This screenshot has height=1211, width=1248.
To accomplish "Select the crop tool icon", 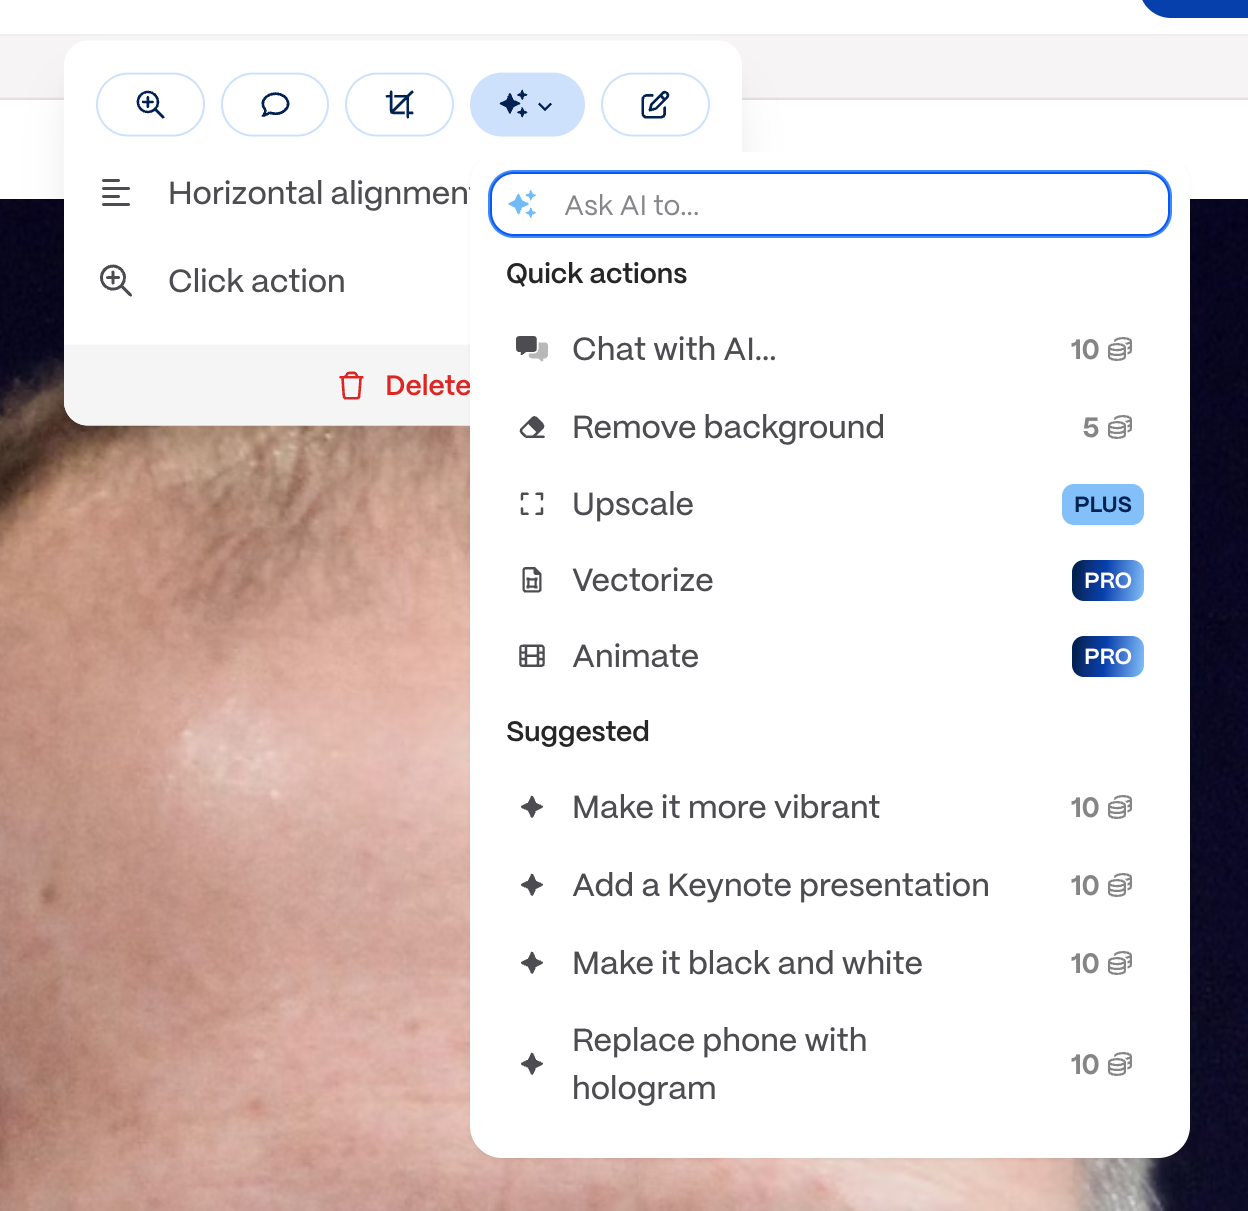I will click(x=399, y=104).
